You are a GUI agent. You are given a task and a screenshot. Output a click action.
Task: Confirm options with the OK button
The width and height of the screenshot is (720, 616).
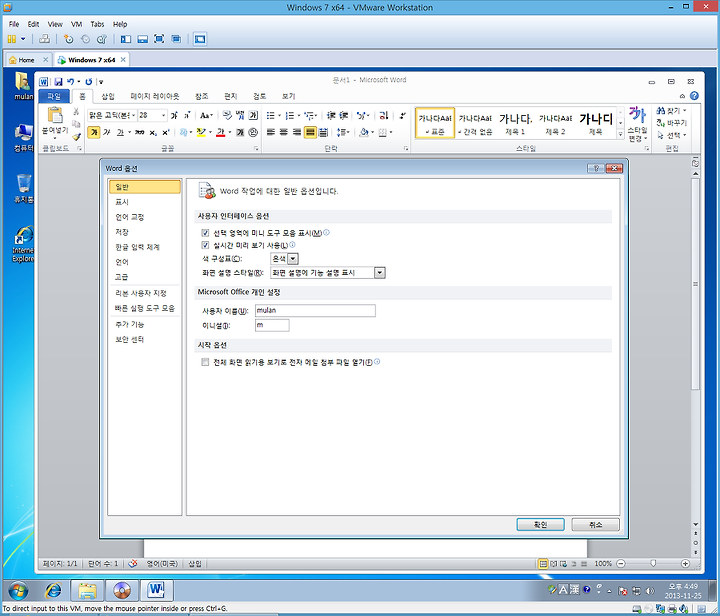pos(540,525)
